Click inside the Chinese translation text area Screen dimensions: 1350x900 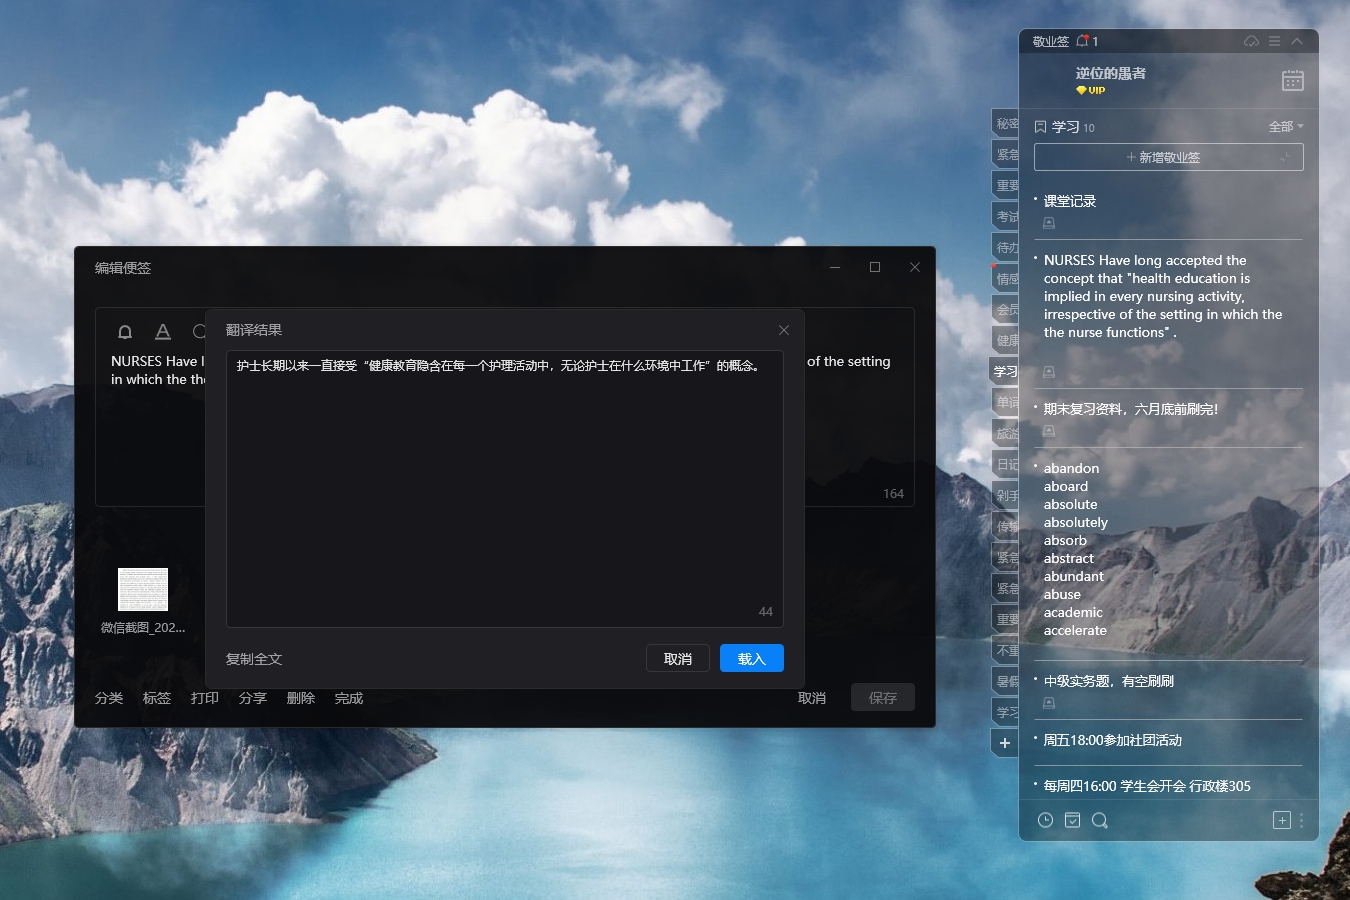pos(505,489)
